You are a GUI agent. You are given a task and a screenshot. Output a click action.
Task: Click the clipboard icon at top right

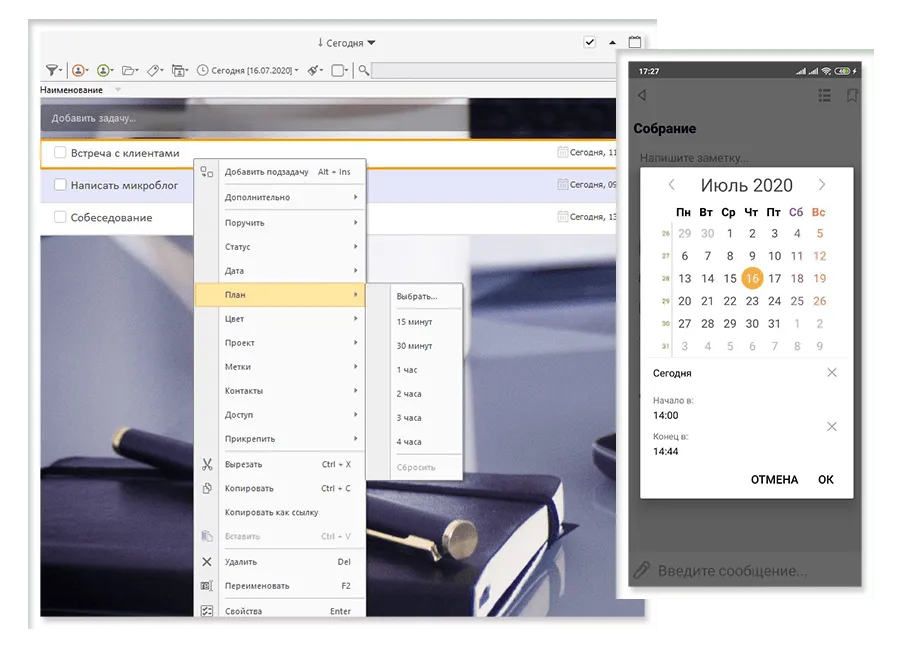pos(634,42)
